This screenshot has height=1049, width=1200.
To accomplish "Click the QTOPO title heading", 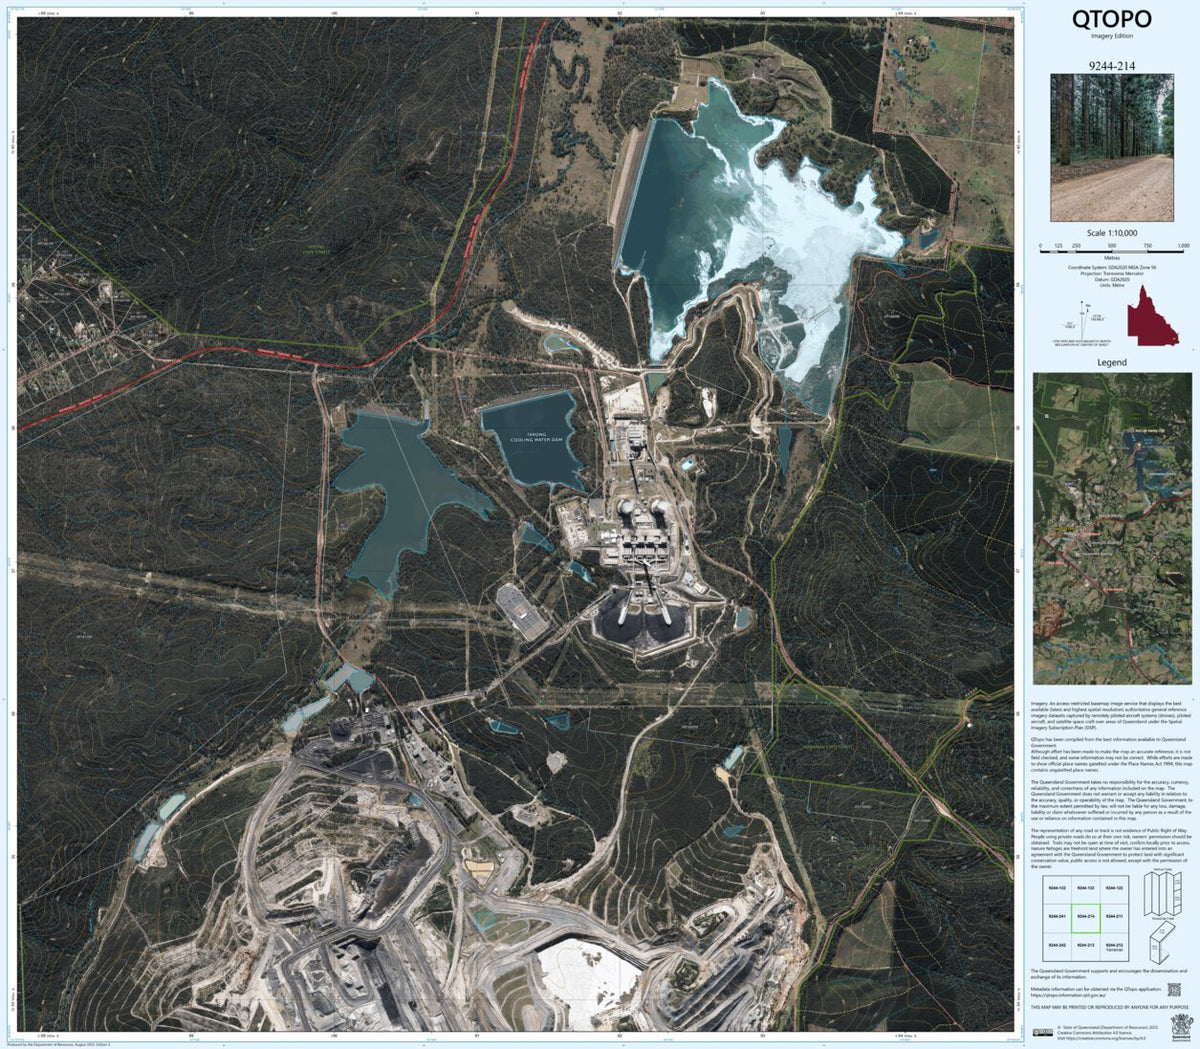I will pyautogui.click(x=1112, y=20).
